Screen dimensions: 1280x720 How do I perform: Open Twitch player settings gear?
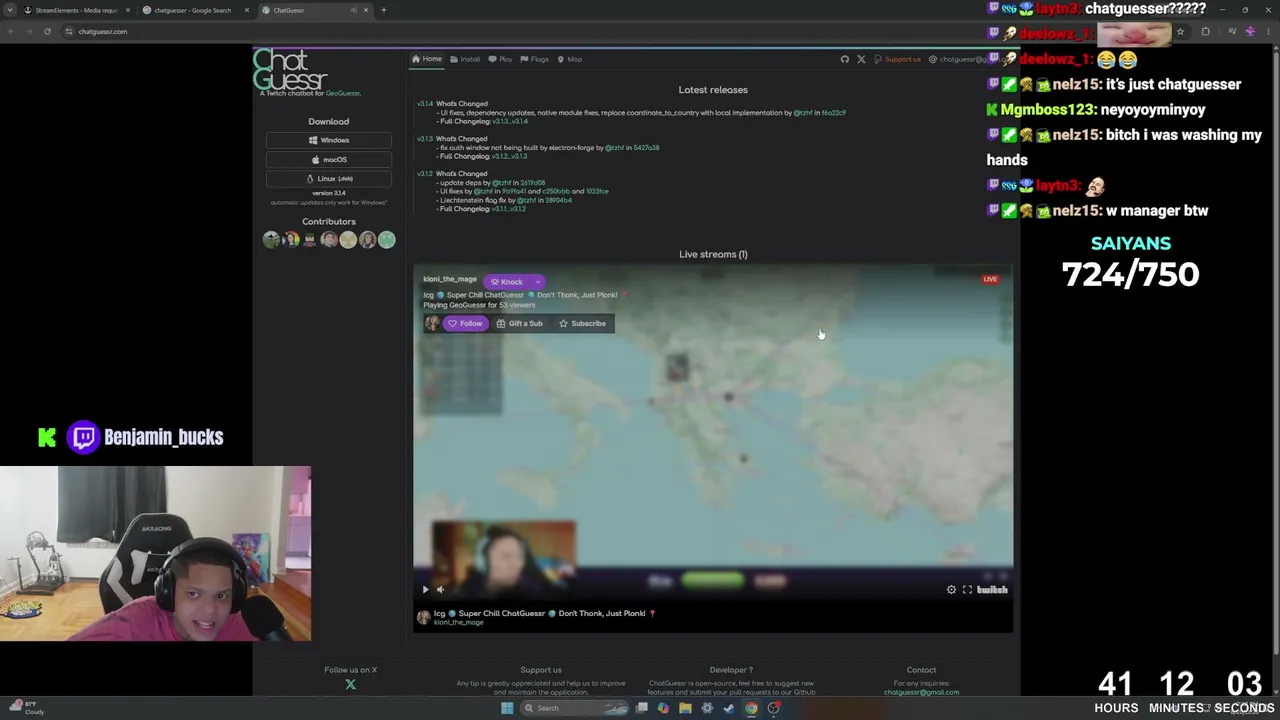[x=951, y=590]
